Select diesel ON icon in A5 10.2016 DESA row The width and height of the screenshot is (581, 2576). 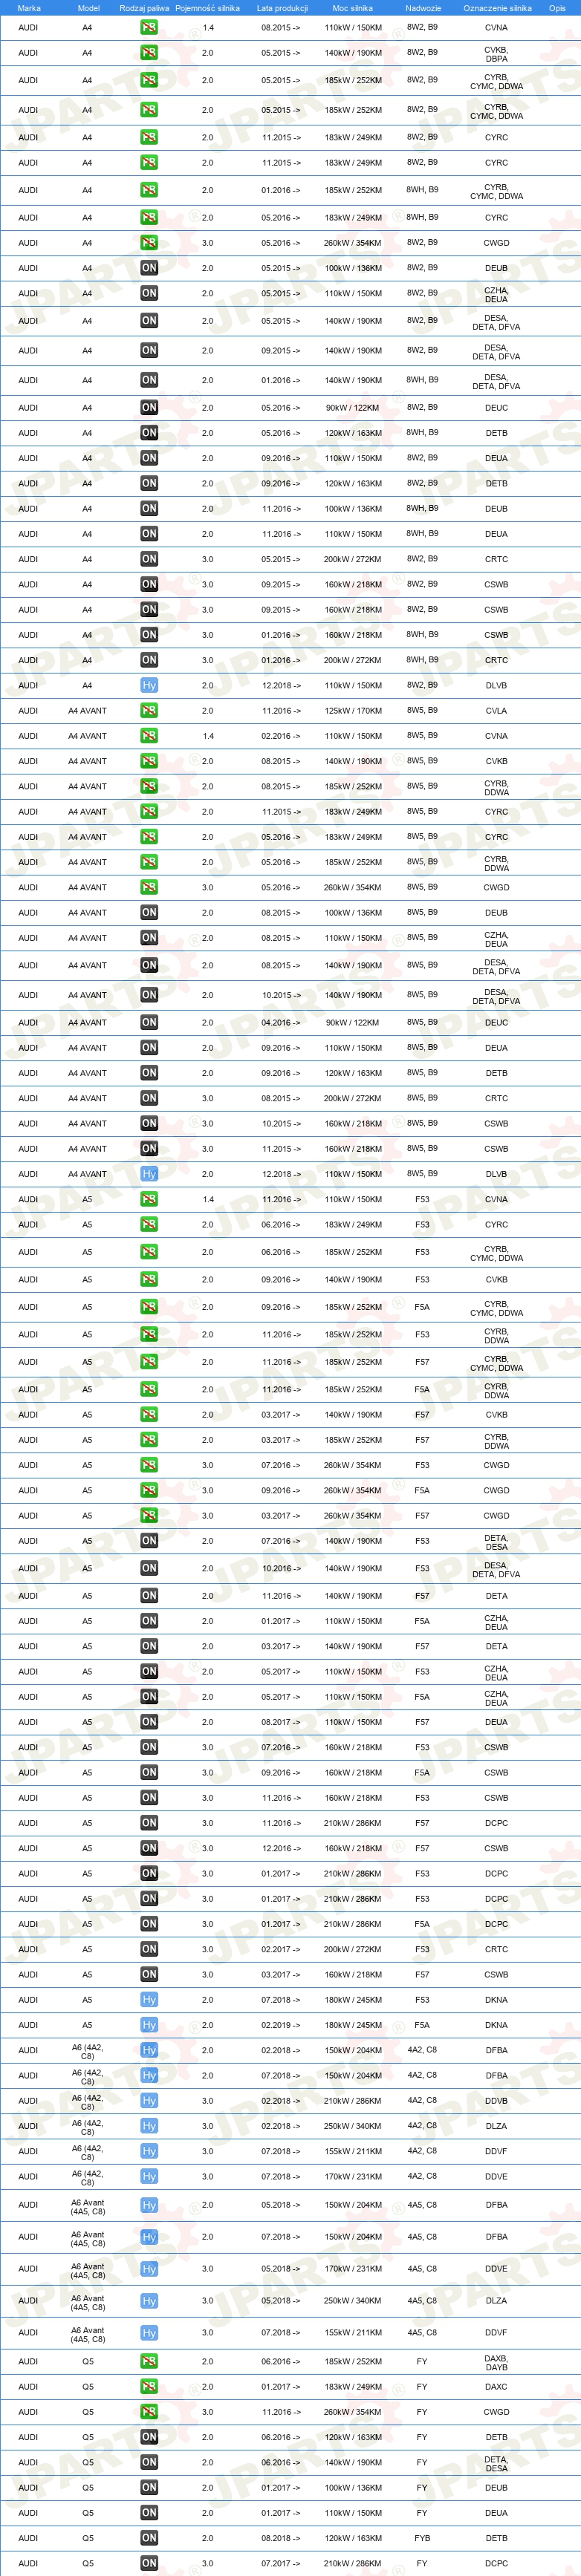click(149, 1568)
